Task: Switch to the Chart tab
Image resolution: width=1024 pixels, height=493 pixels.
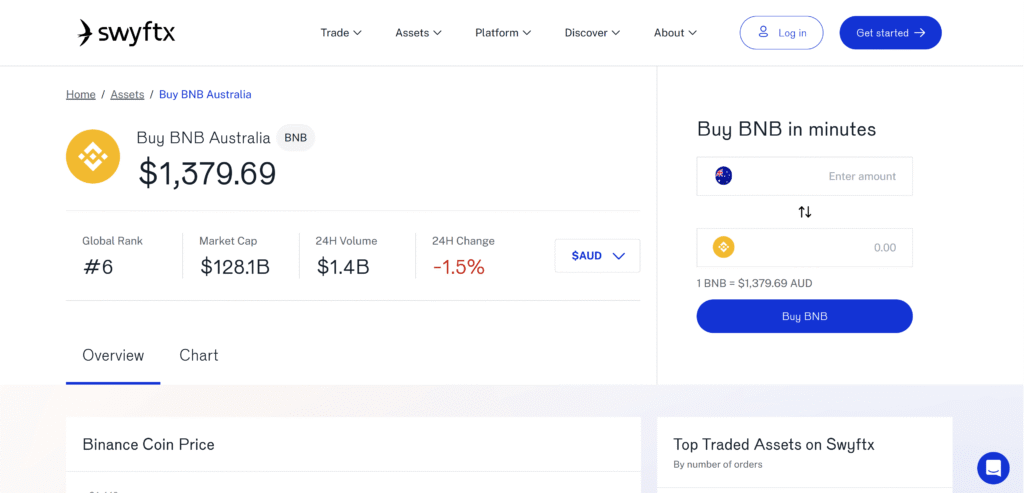Action: point(199,355)
